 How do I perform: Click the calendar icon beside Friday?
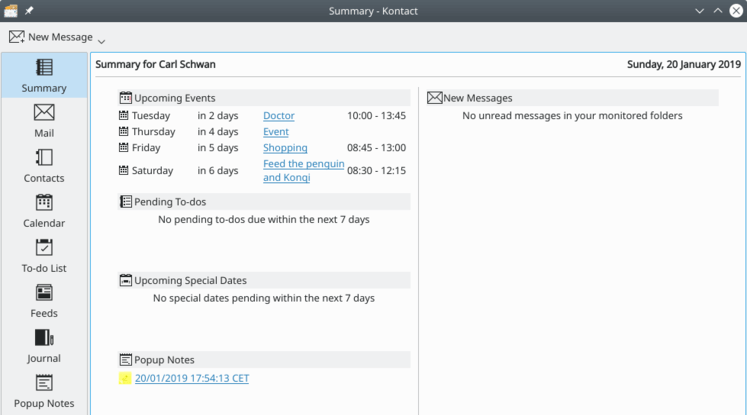[x=123, y=148]
